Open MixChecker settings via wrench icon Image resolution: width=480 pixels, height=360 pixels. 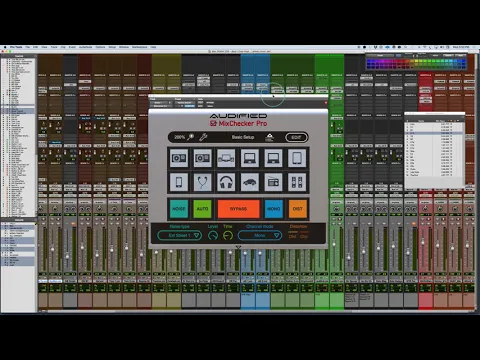203,137
